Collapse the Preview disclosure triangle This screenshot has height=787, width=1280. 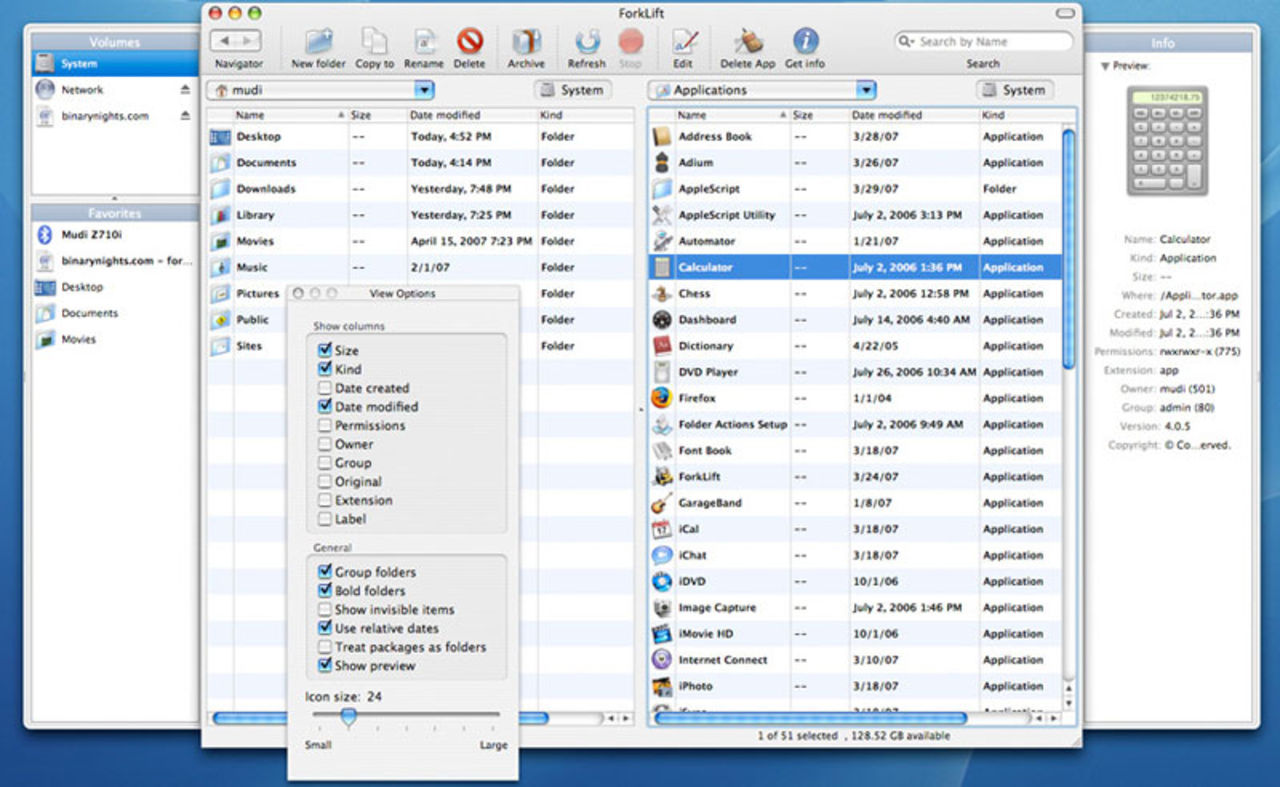pos(1104,67)
